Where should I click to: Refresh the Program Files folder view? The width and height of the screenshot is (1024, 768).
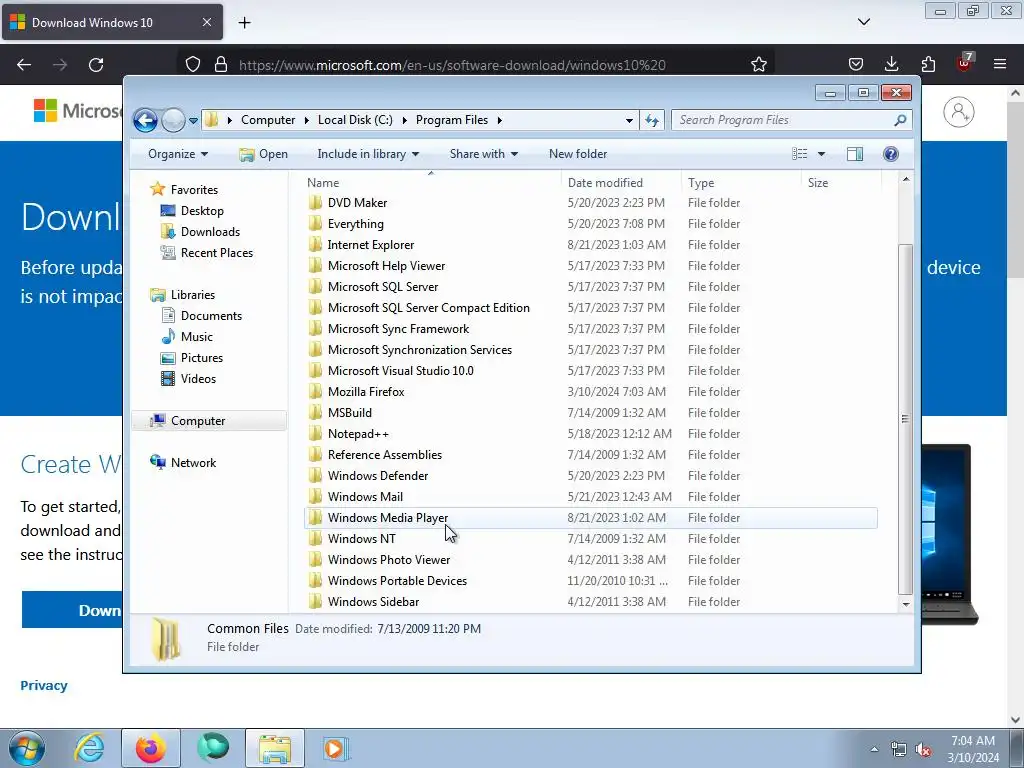point(652,120)
